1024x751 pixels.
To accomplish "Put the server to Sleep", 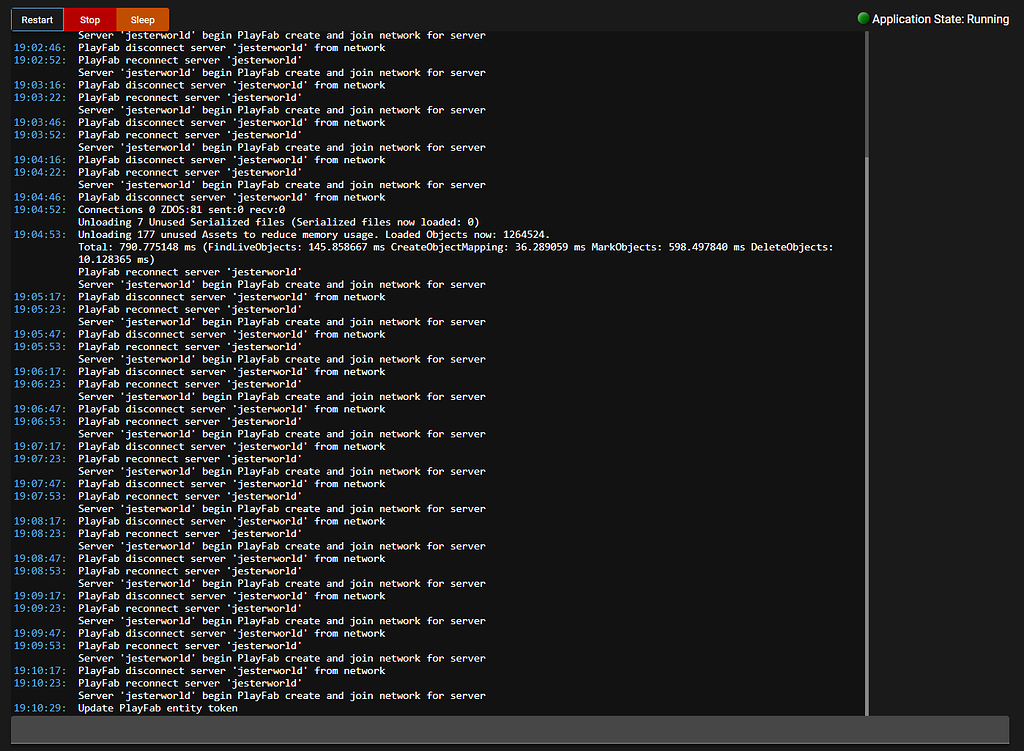I will pyautogui.click(x=142, y=20).
